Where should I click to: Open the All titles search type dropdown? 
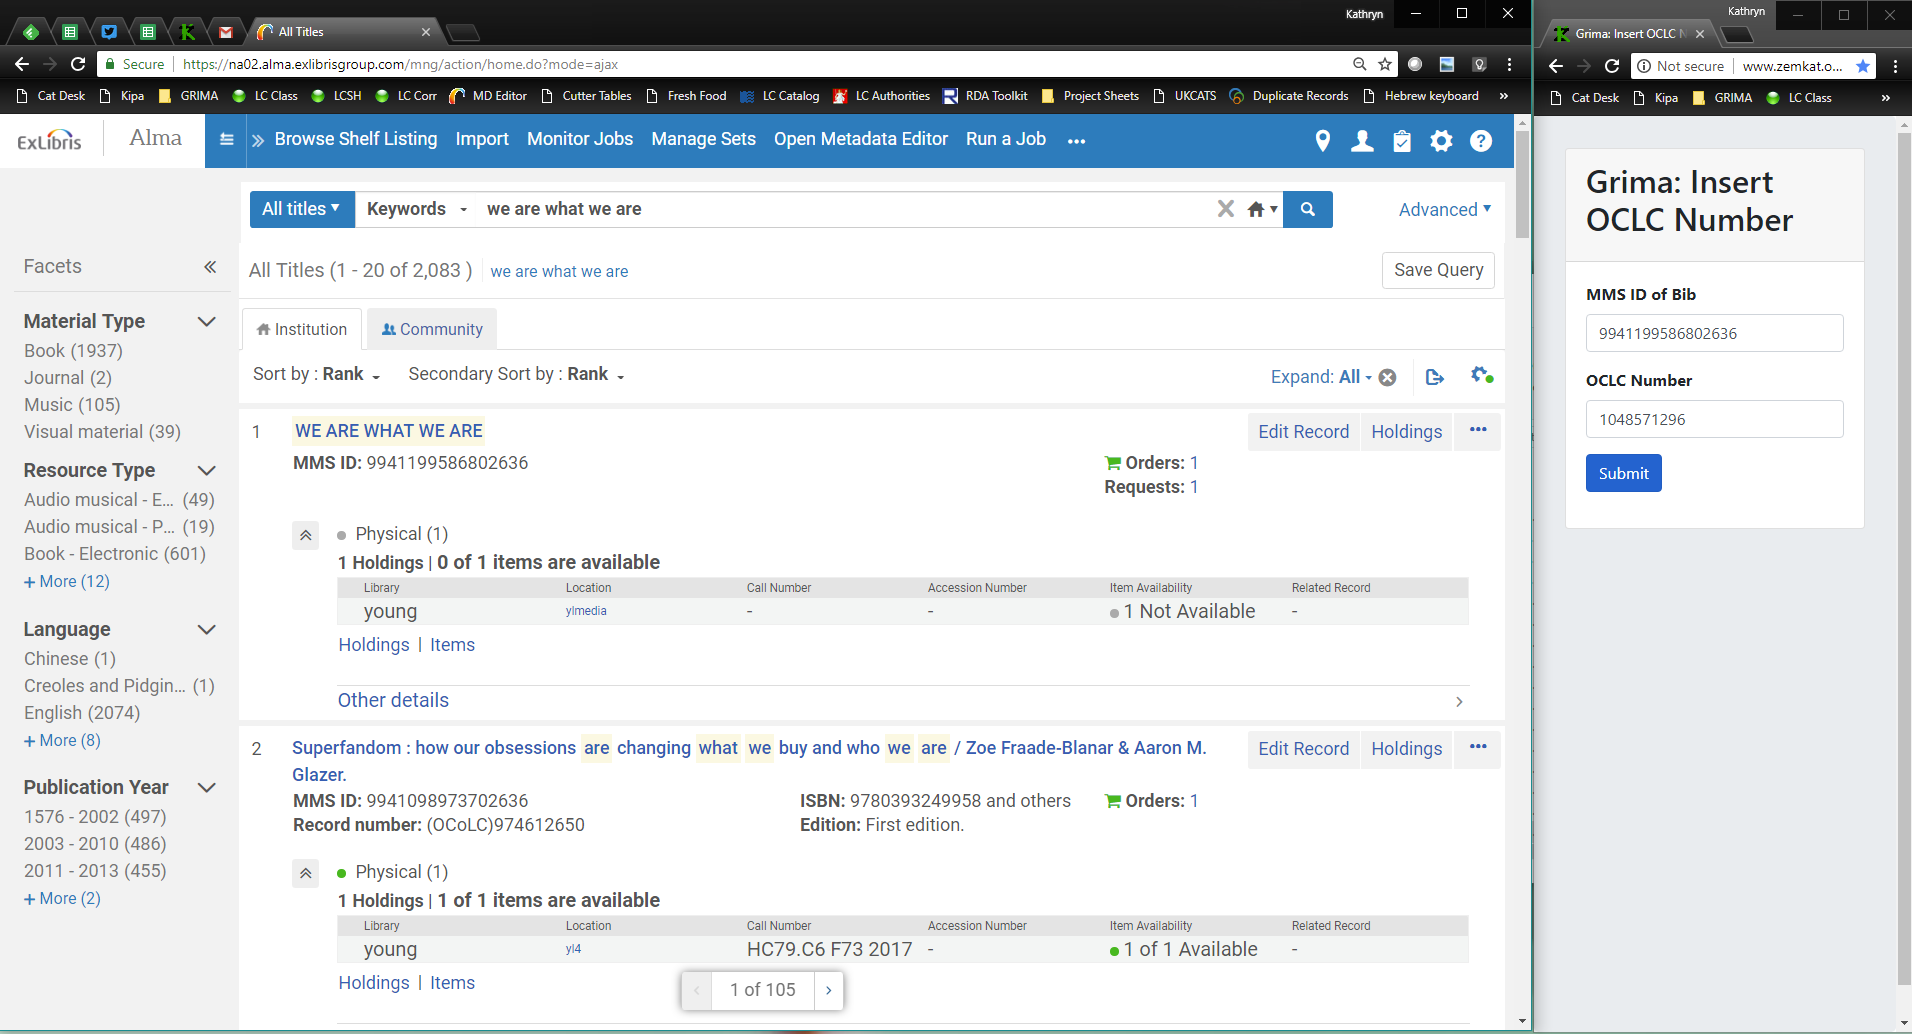[301, 209]
